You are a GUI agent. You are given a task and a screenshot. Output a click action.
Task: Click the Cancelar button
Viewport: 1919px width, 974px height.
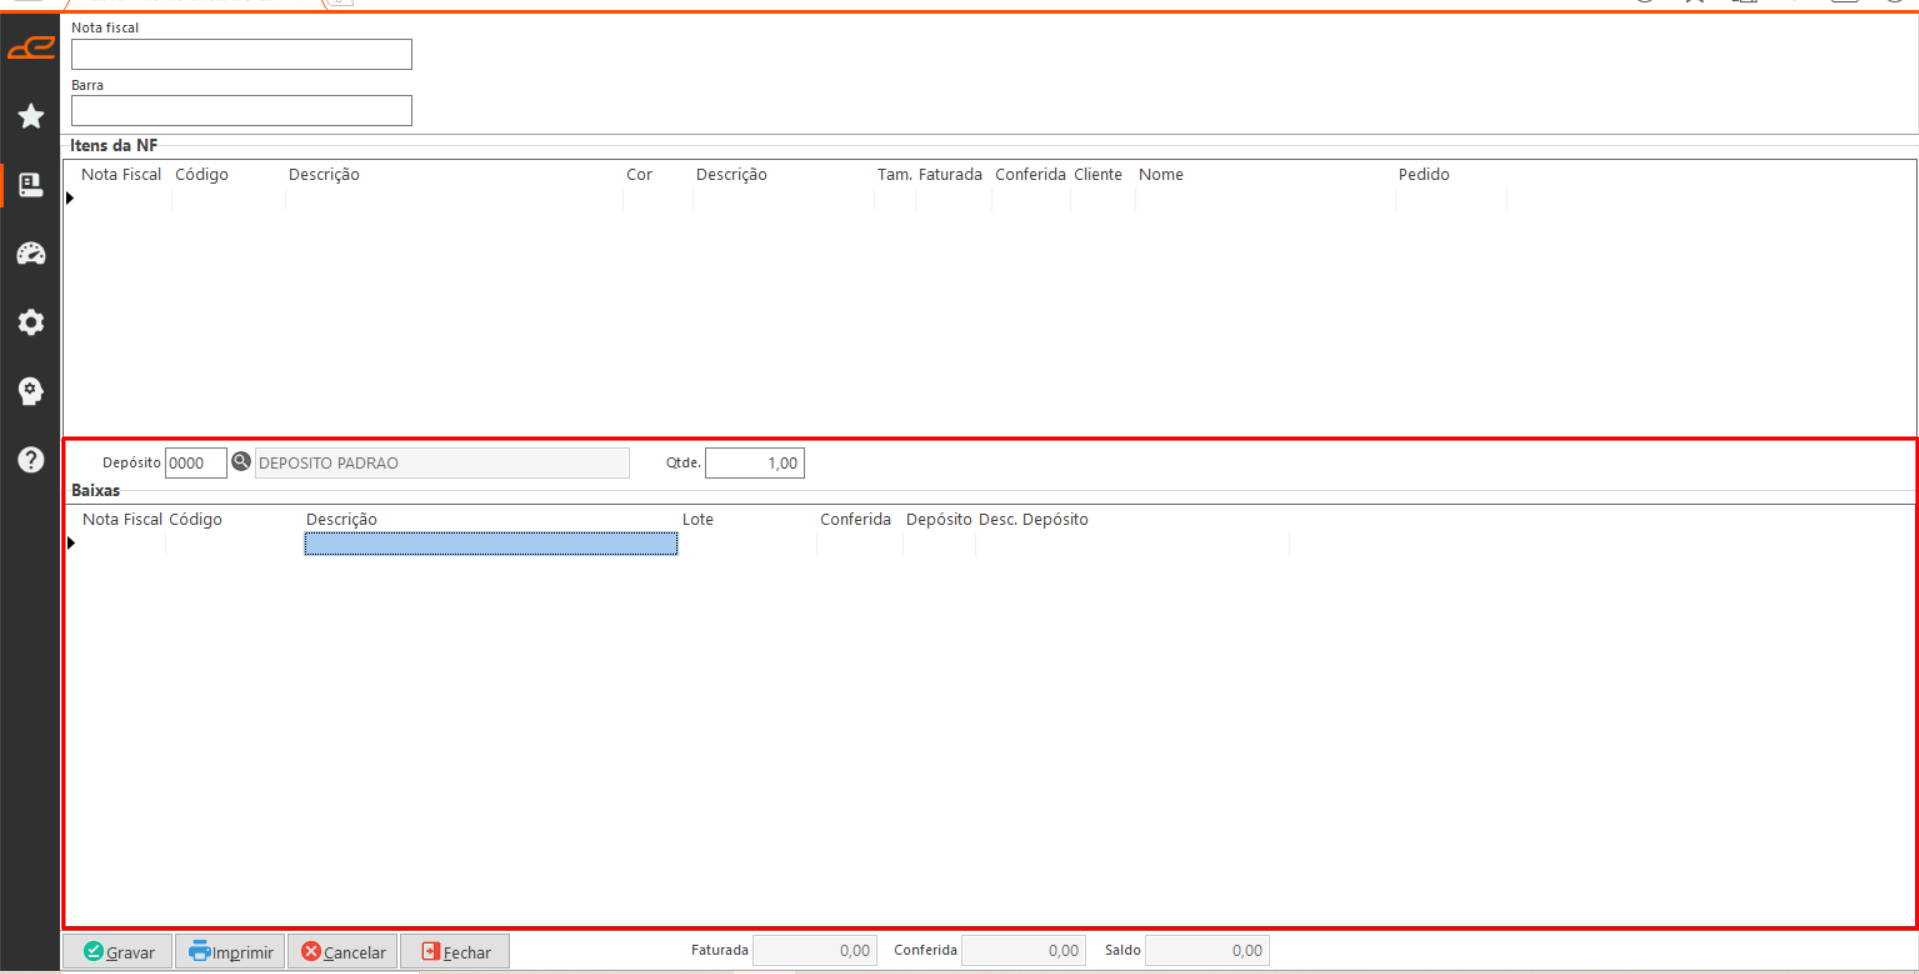point(343,951)
